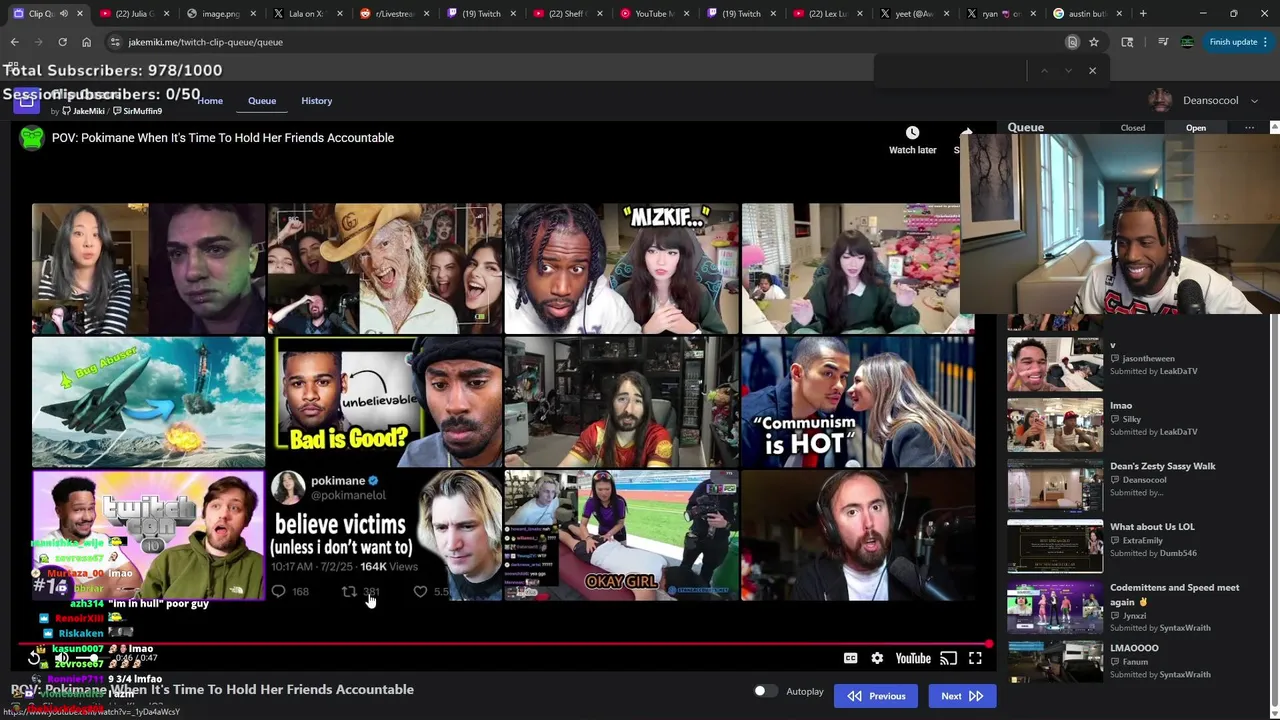This screenshot has height=720, width=1280.
Task: View site information icon in address bar
Action: pos(115,42)
